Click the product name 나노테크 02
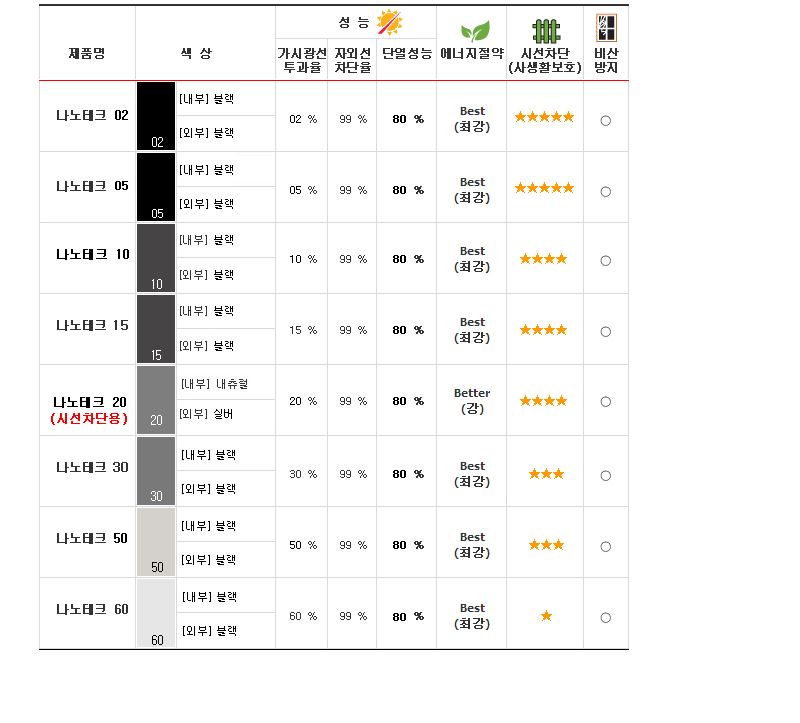The width and height of the screenshot is (800, 723). click(x=92, y=115)
